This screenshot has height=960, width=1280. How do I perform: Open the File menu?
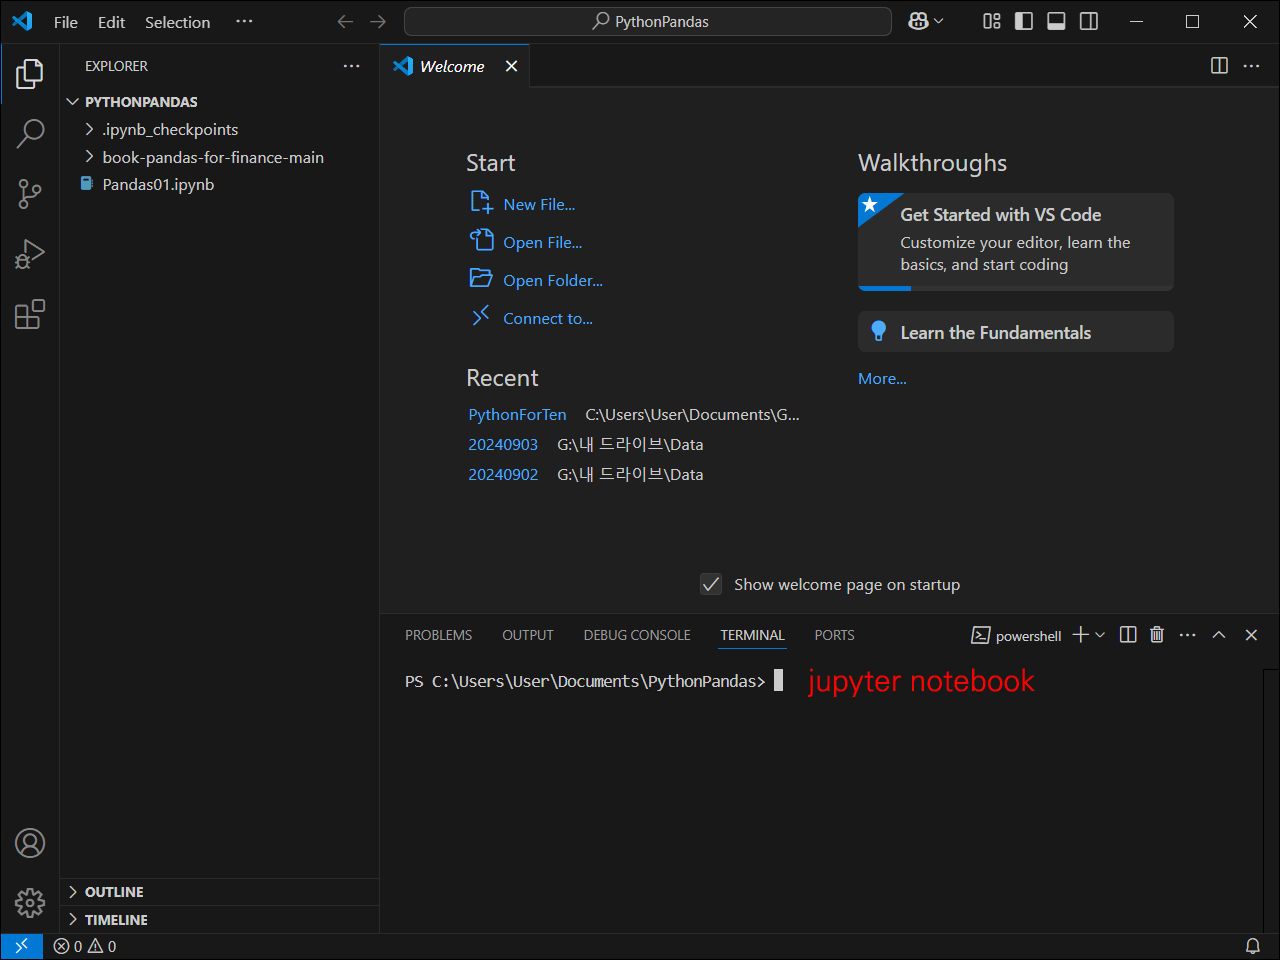tap(66, 22)
